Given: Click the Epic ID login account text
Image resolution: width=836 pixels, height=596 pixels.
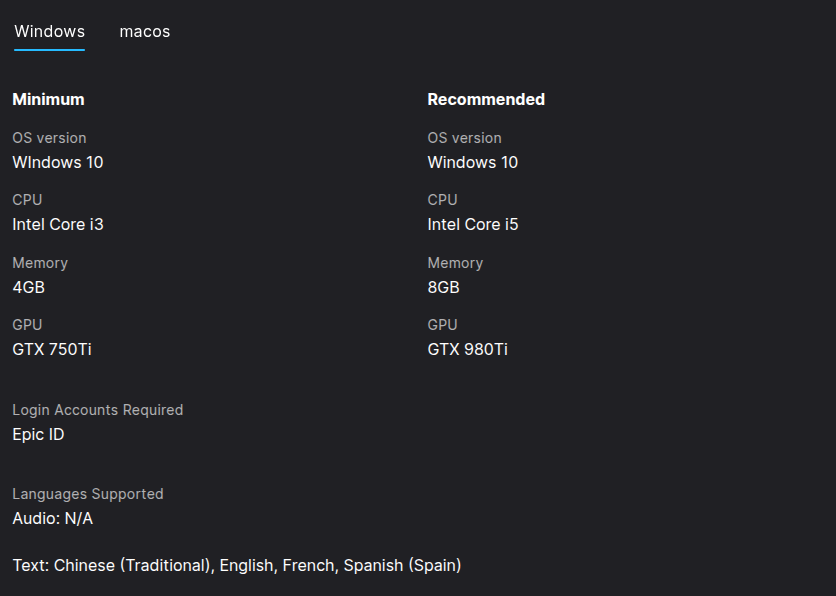Looking at the screenshot, I should coord(38,434).
